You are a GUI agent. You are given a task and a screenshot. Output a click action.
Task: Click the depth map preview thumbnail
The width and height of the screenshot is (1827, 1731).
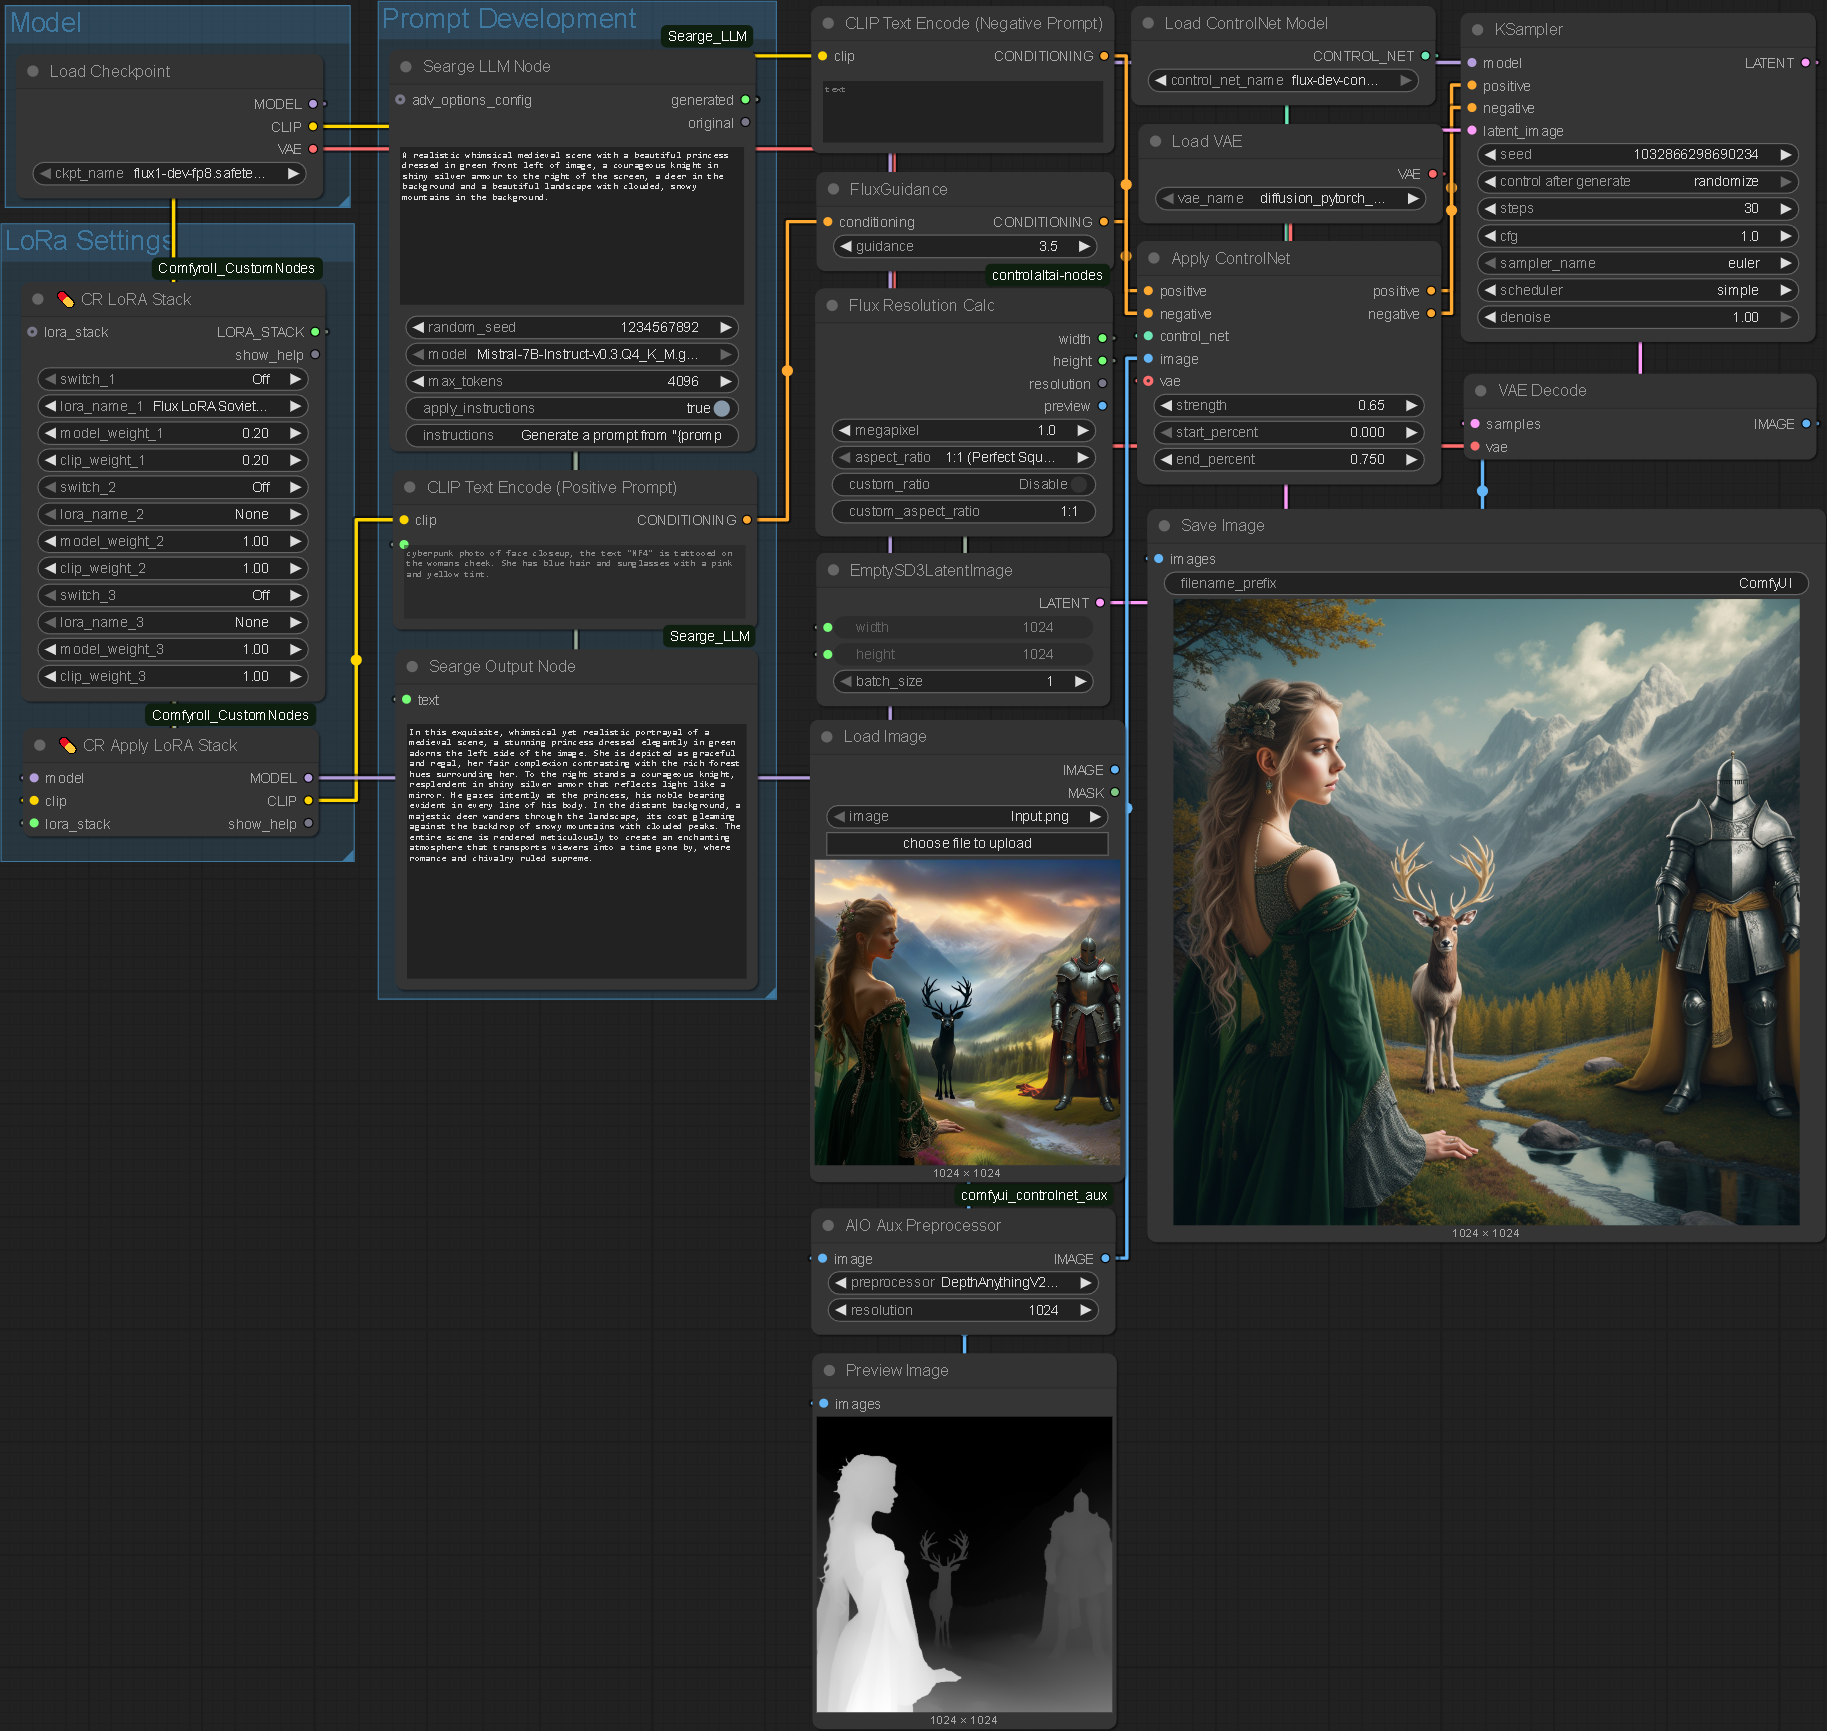coord(964,1564)
